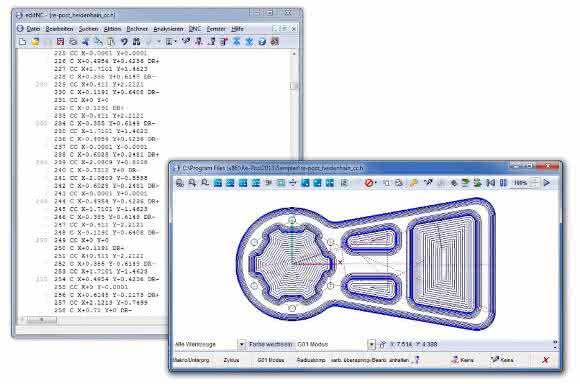580x384 pixels.
Task: Adjust the stepper next to 100% speed
Action: tap(535, 183)
